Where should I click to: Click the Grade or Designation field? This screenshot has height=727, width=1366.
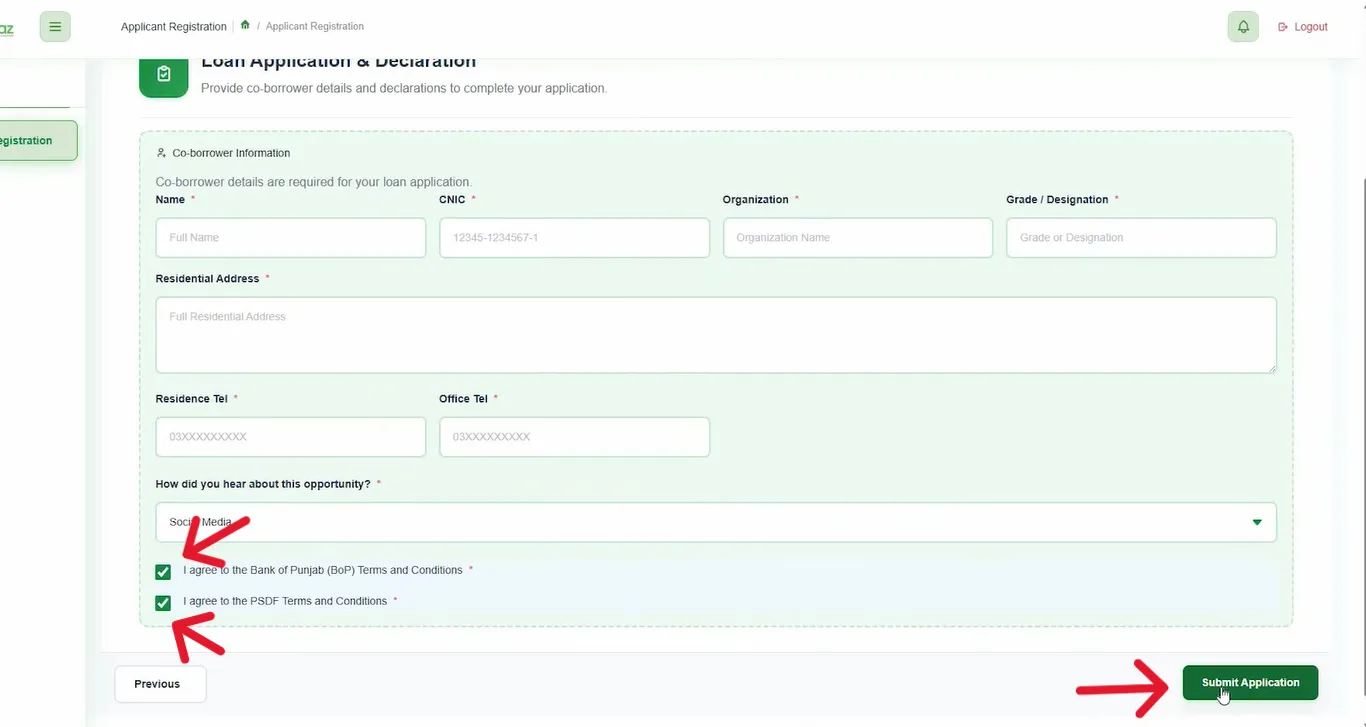click(x=1141, y=238)
